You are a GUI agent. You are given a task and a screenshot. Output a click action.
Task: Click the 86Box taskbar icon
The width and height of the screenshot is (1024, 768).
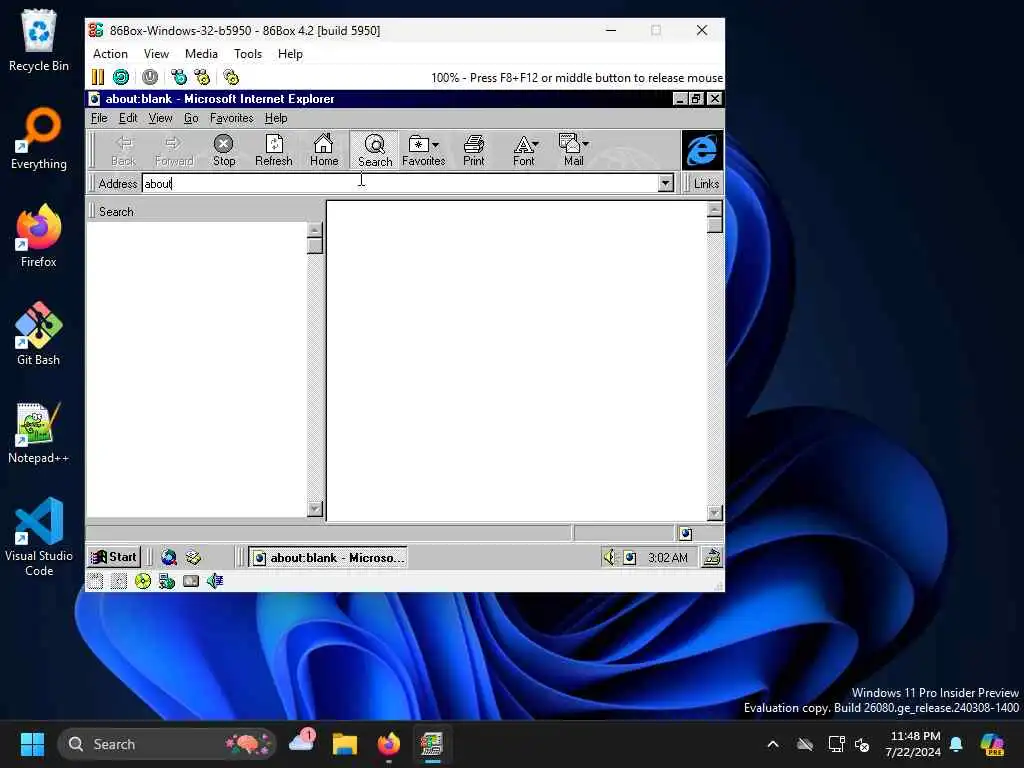click(x=431, y=744)
